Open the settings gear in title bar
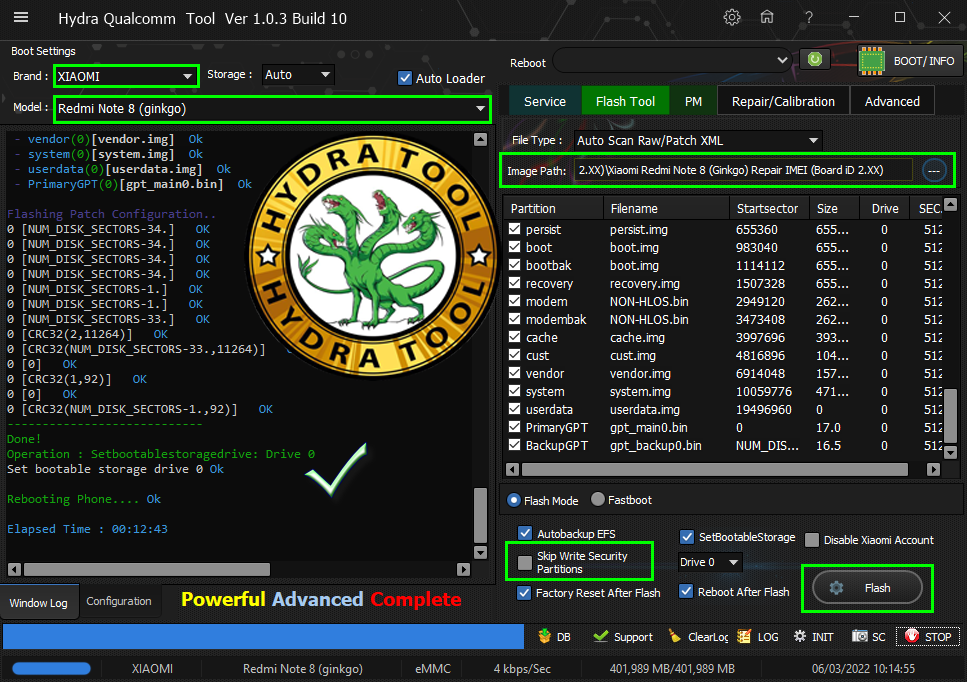Image resolution: width=967 pixels, height=682 pixels. click(x=732, y=17)
